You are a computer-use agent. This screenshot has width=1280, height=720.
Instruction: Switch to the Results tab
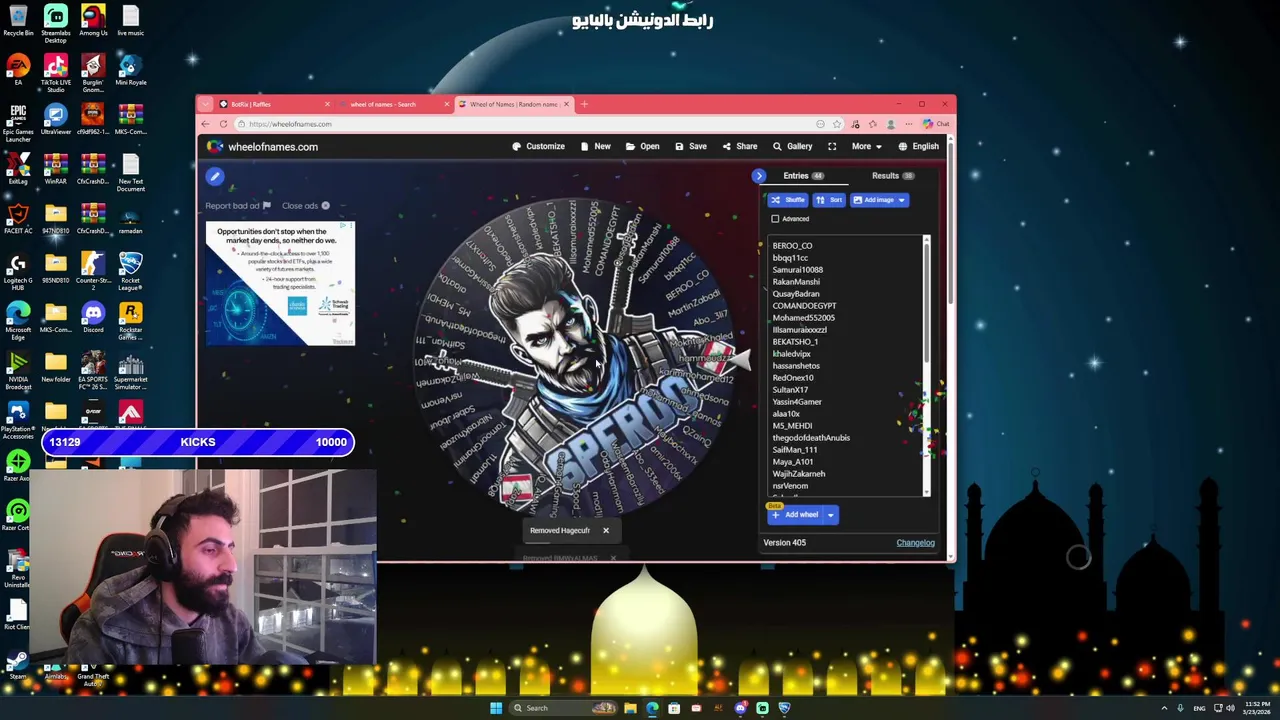892,176
